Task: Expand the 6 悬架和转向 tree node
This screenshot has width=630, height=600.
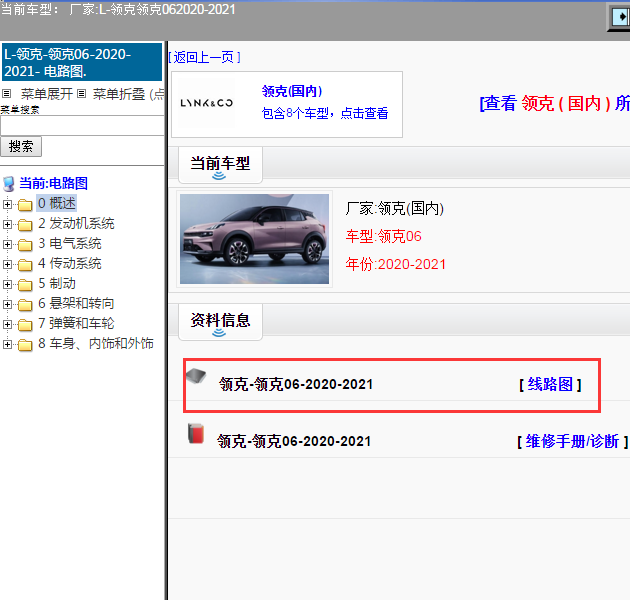Action: [x=7, y=304]
